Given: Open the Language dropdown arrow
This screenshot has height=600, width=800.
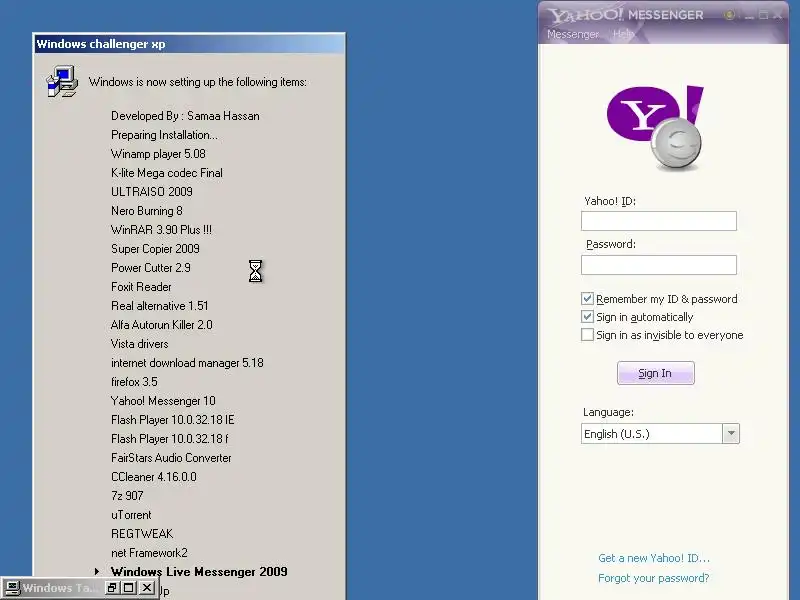Looking at the screenshot, I should (x=731, y=434).
